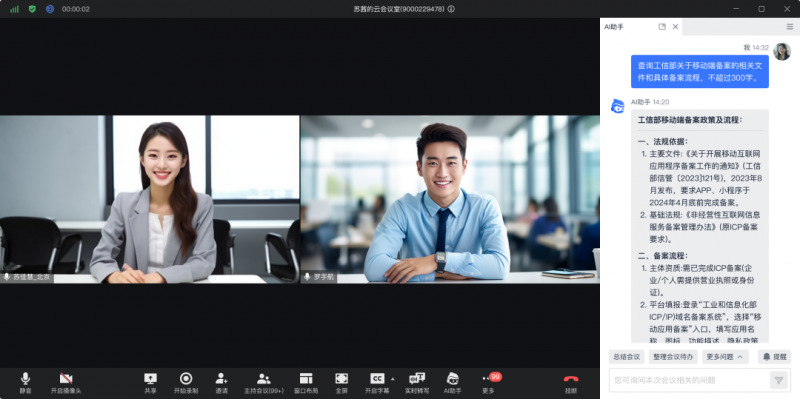800x399 pixels.
Task: Expand the 更多问题 dropdown
Action: pyautogui.click(x=725, y=357)
